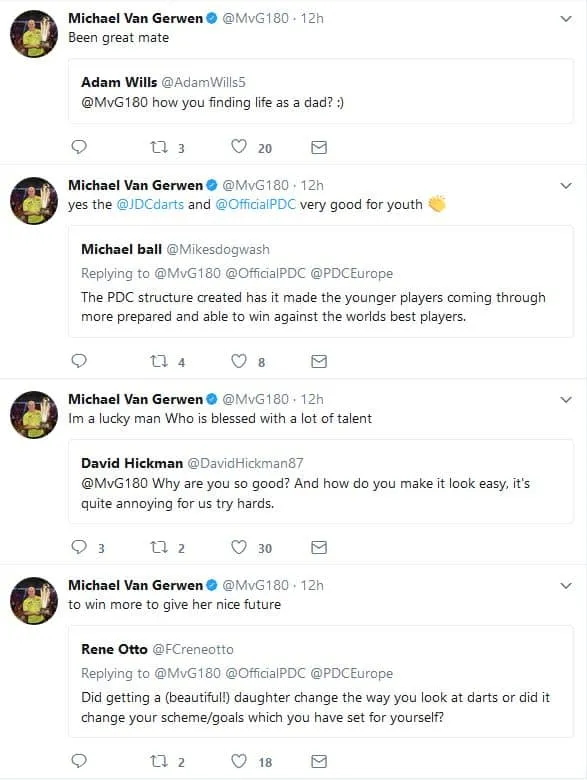The image size is (587, 780).
Task: Send "Been great mate" tweet via direct message
Action: [318, 147]
